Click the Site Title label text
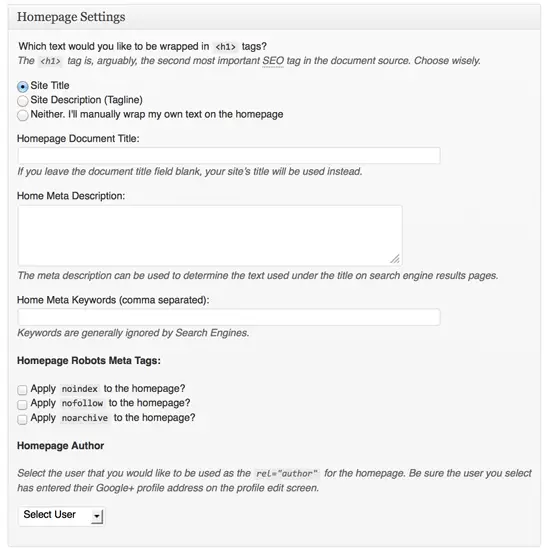 click(50, 86)
